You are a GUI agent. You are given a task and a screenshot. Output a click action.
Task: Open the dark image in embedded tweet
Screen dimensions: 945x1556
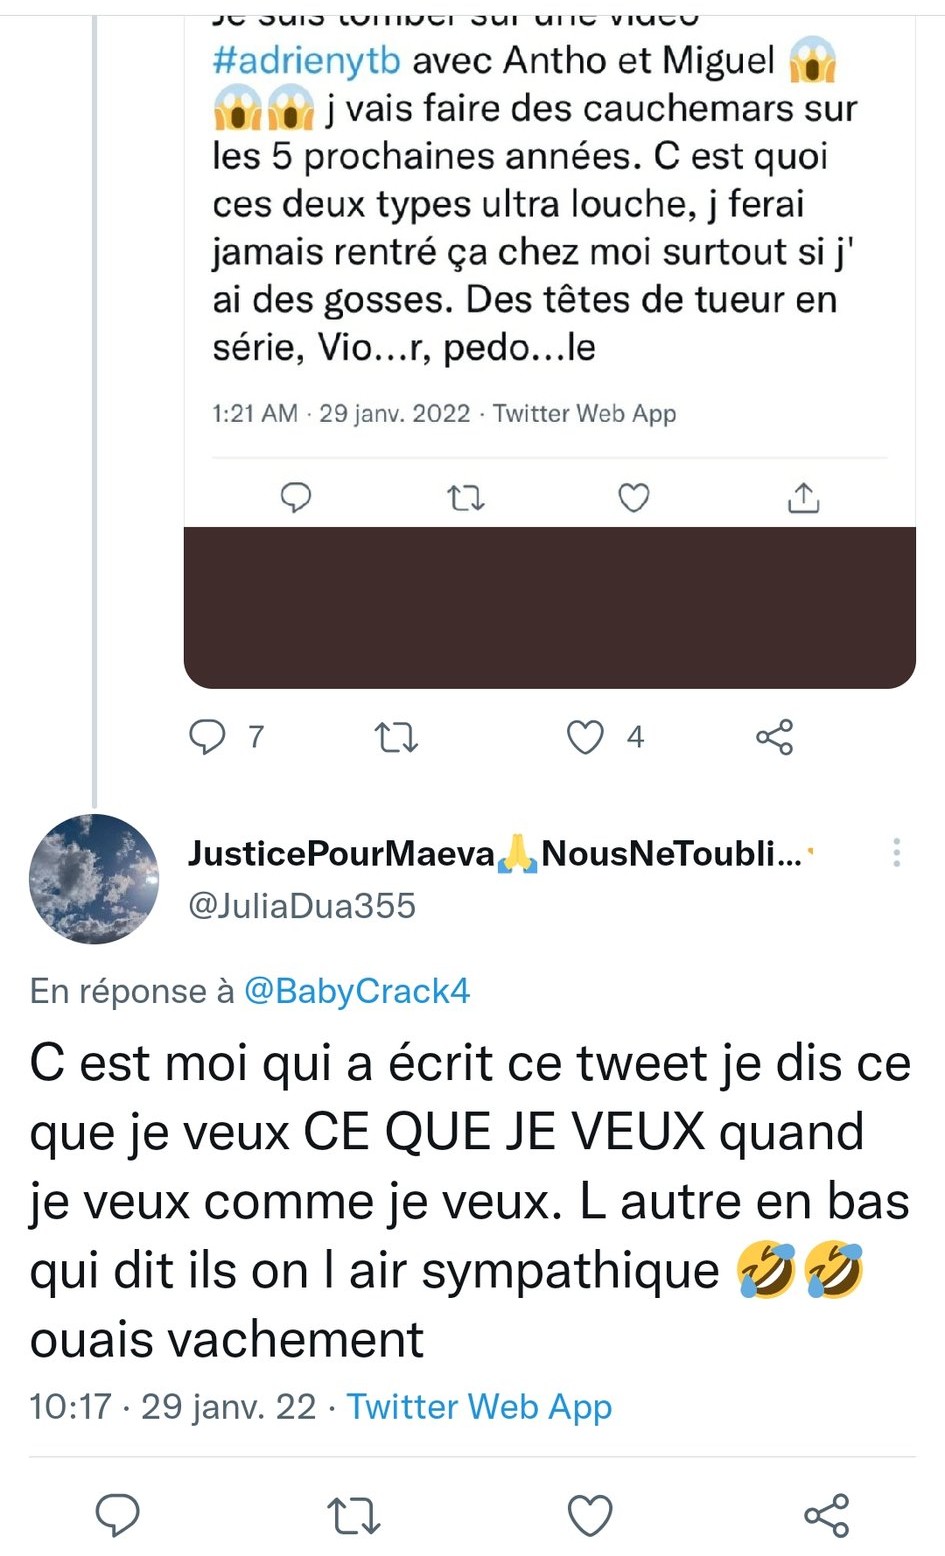pyautogui.click(x=549, y=607)
